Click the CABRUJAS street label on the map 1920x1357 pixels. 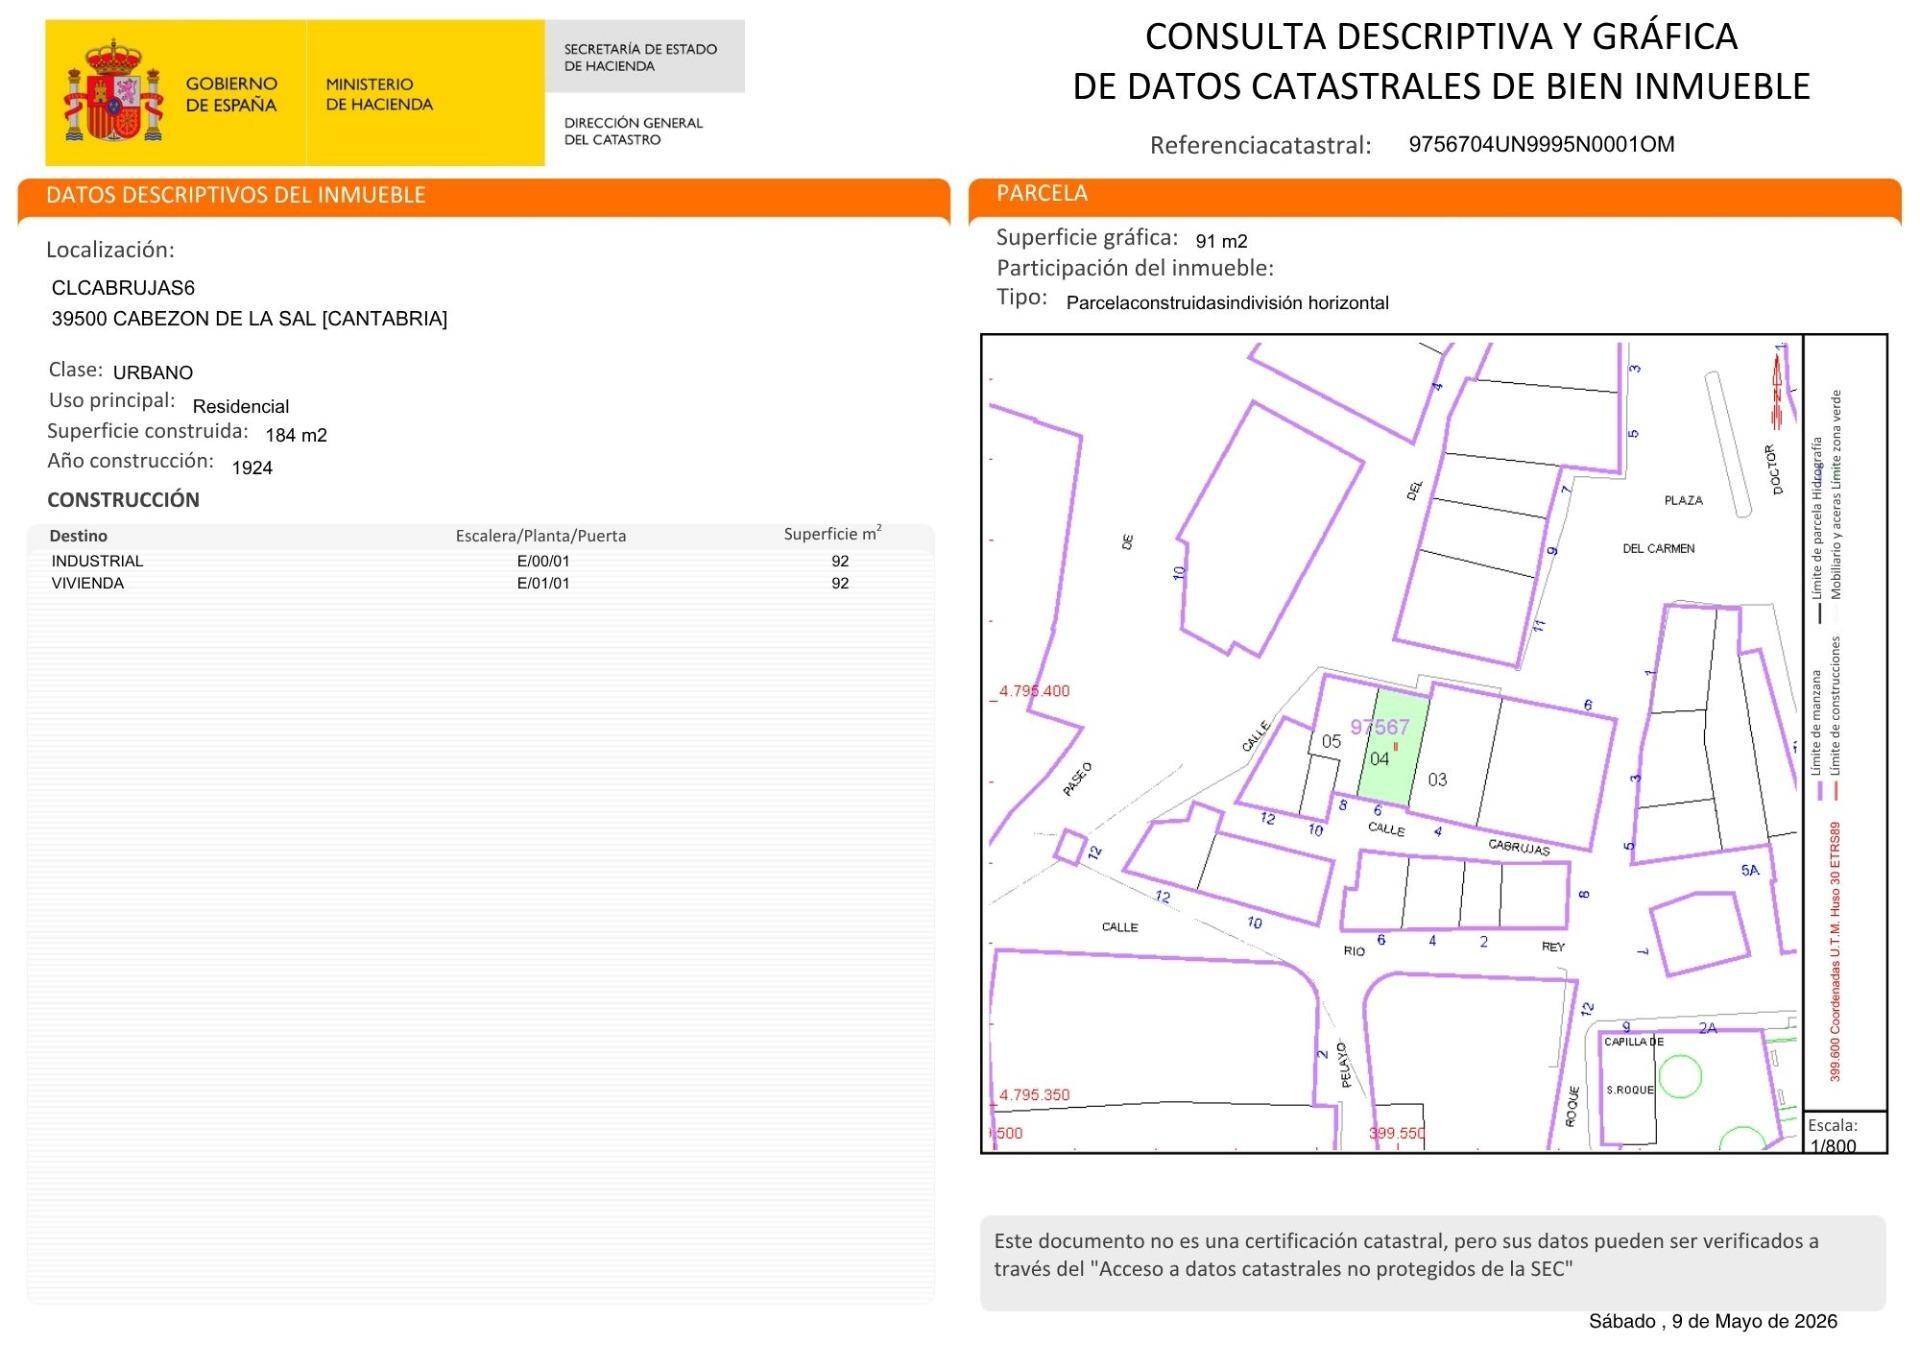pos(1518,847)
